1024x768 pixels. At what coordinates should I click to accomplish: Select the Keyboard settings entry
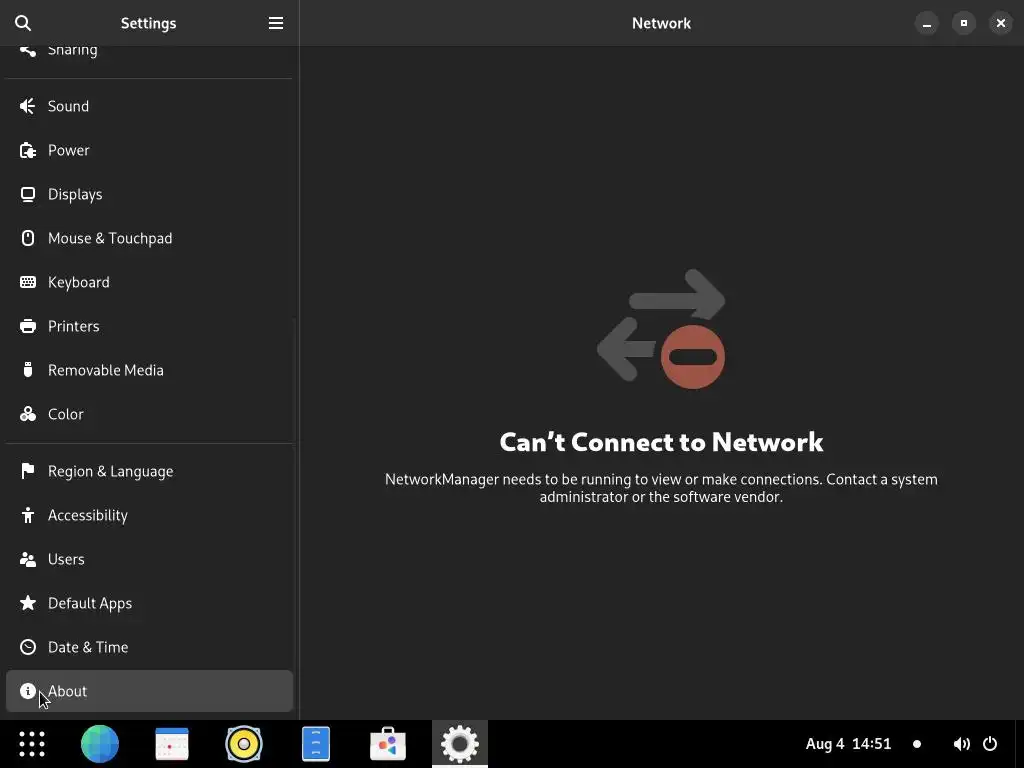149,282
